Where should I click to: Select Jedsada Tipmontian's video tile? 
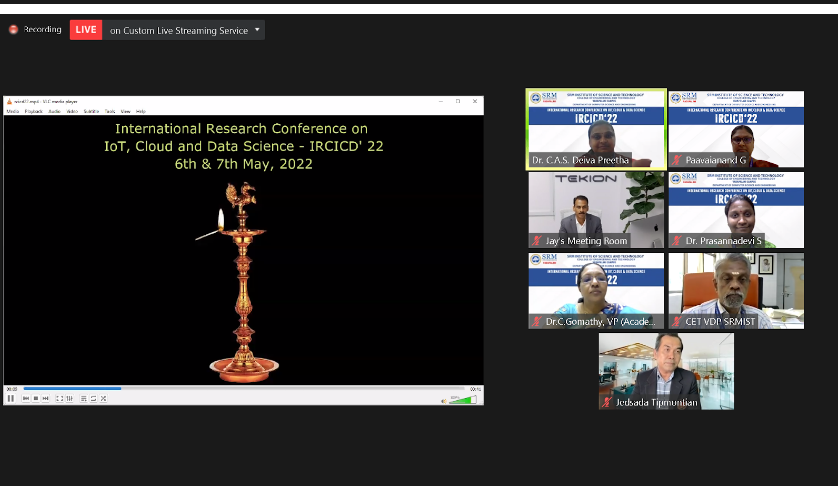pyautogui.click(x=666, y=371)
